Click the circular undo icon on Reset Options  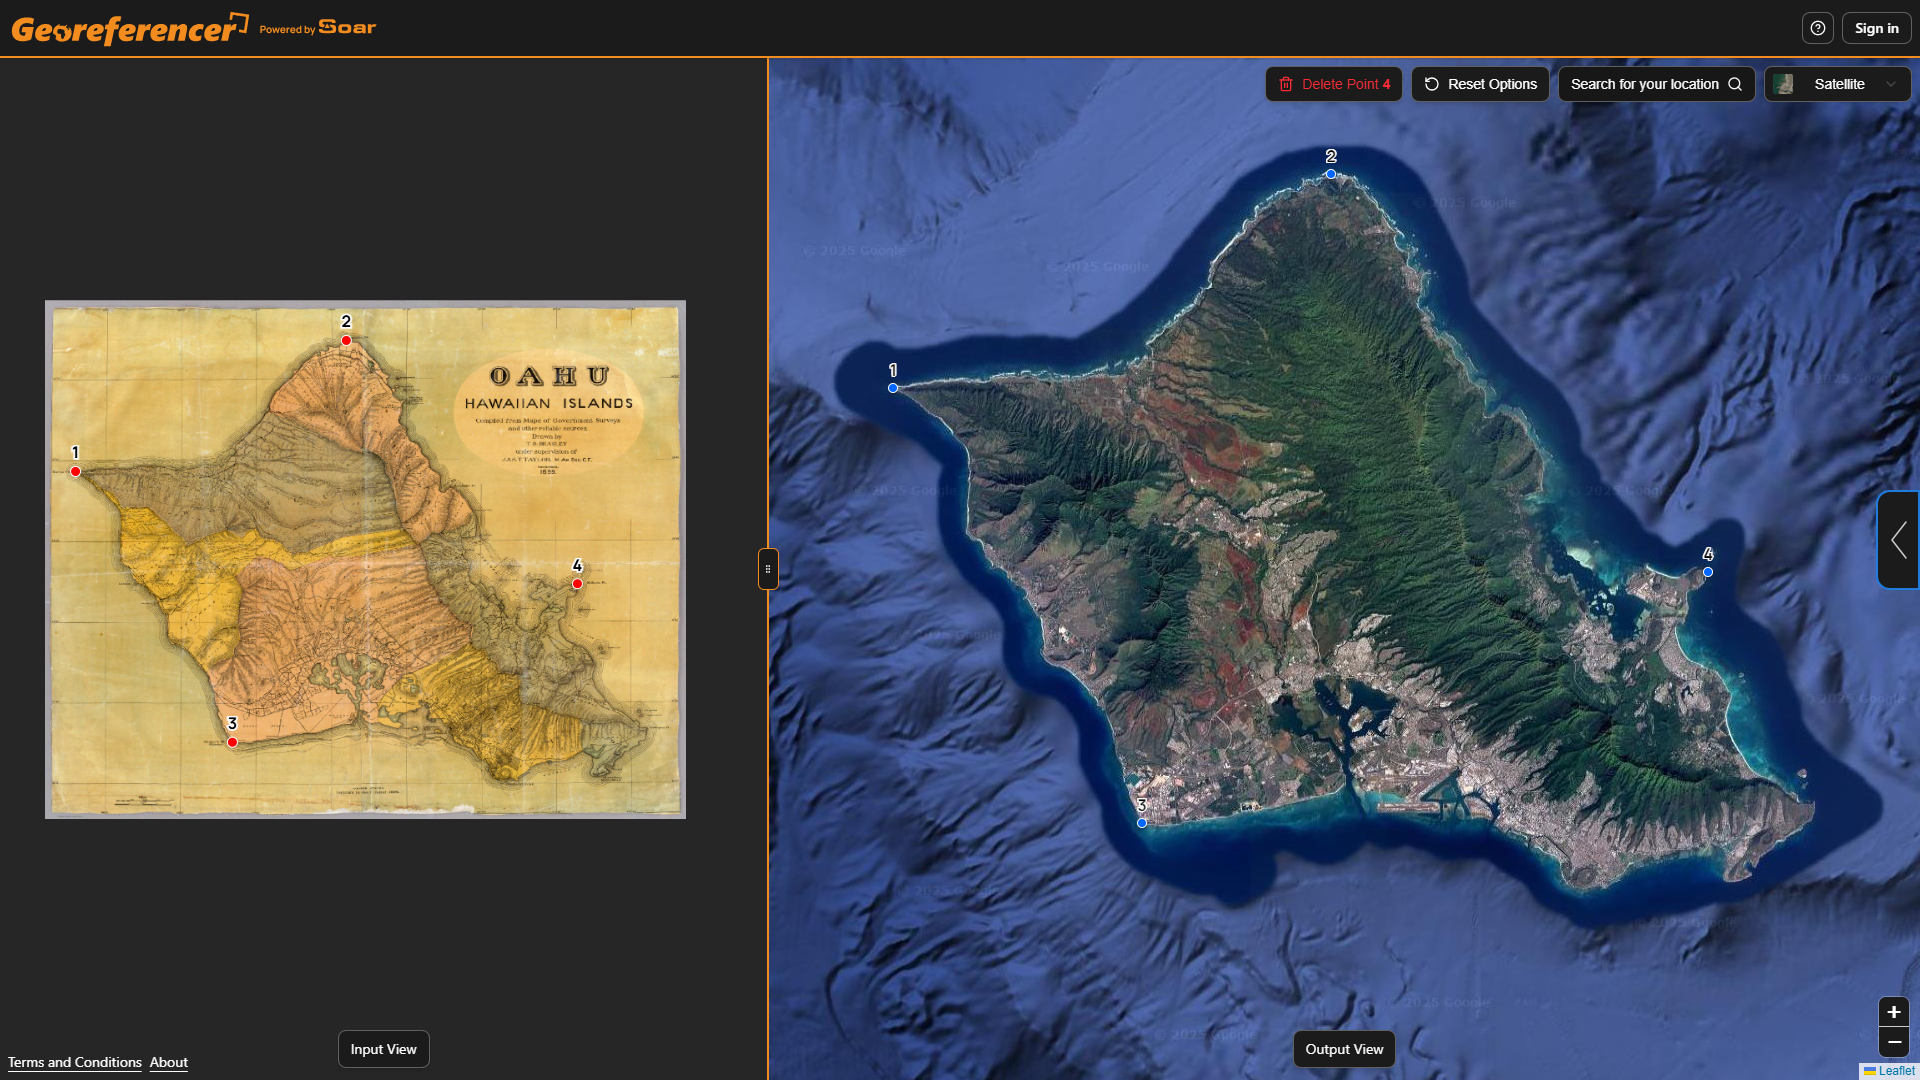pos(1432,84)
